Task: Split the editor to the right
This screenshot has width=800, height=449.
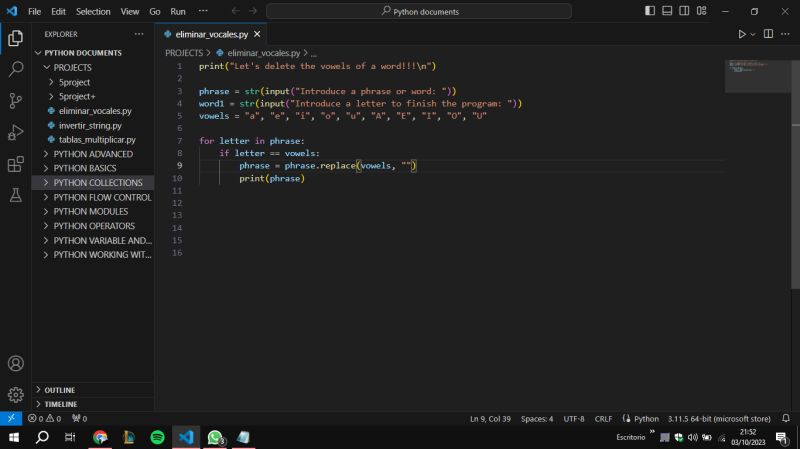Action: point(768,34)
